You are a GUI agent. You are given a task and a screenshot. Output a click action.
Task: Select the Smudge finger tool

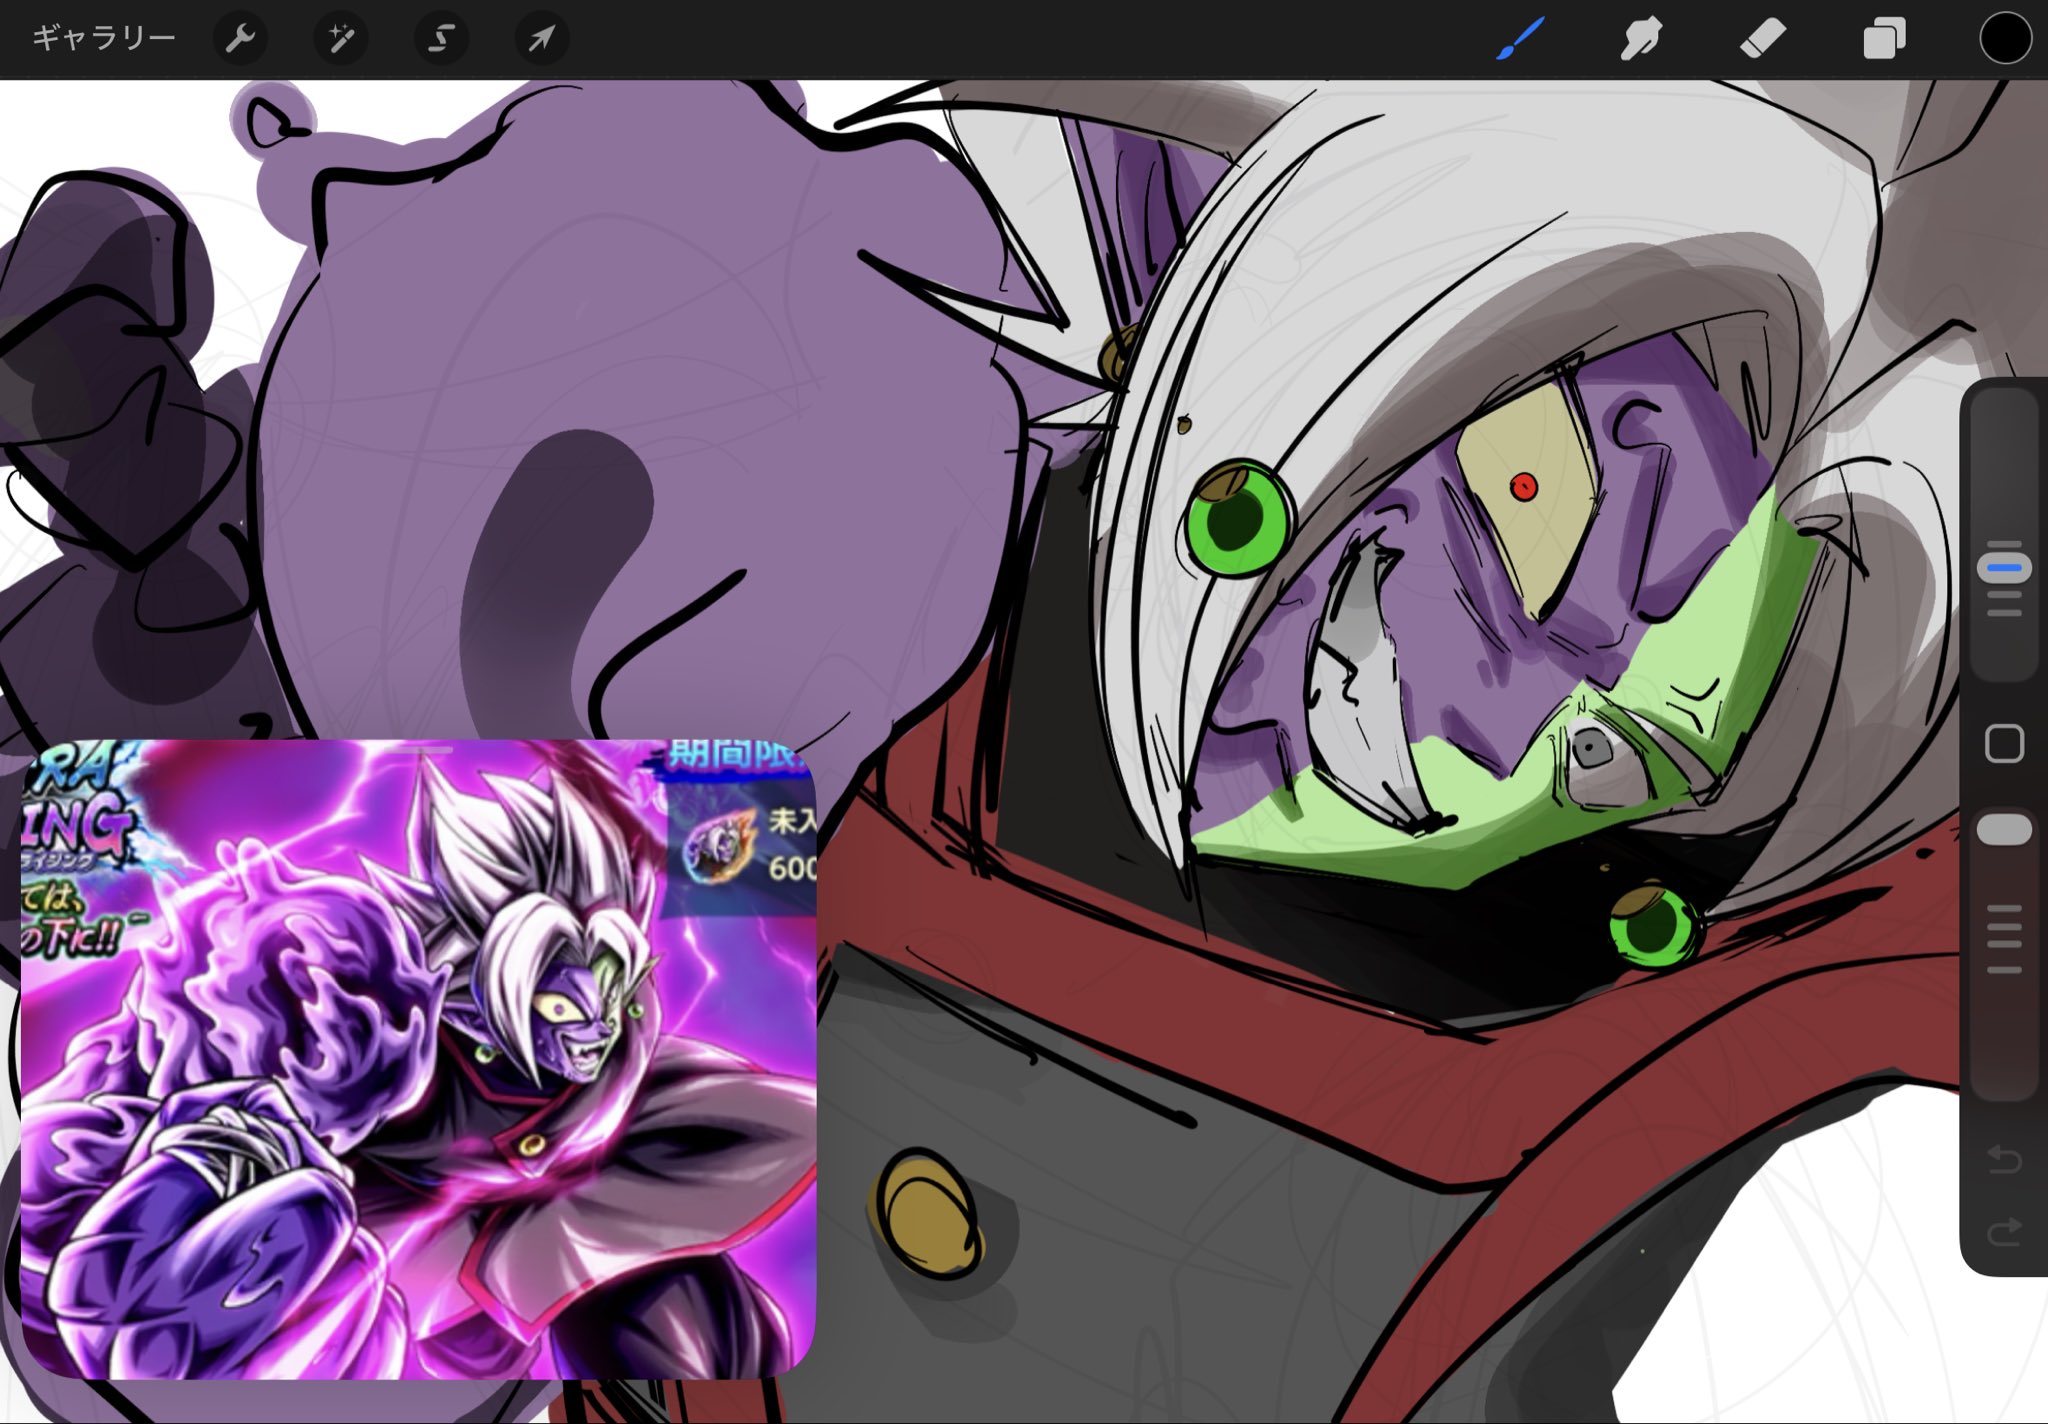(x=1641, y=39)
